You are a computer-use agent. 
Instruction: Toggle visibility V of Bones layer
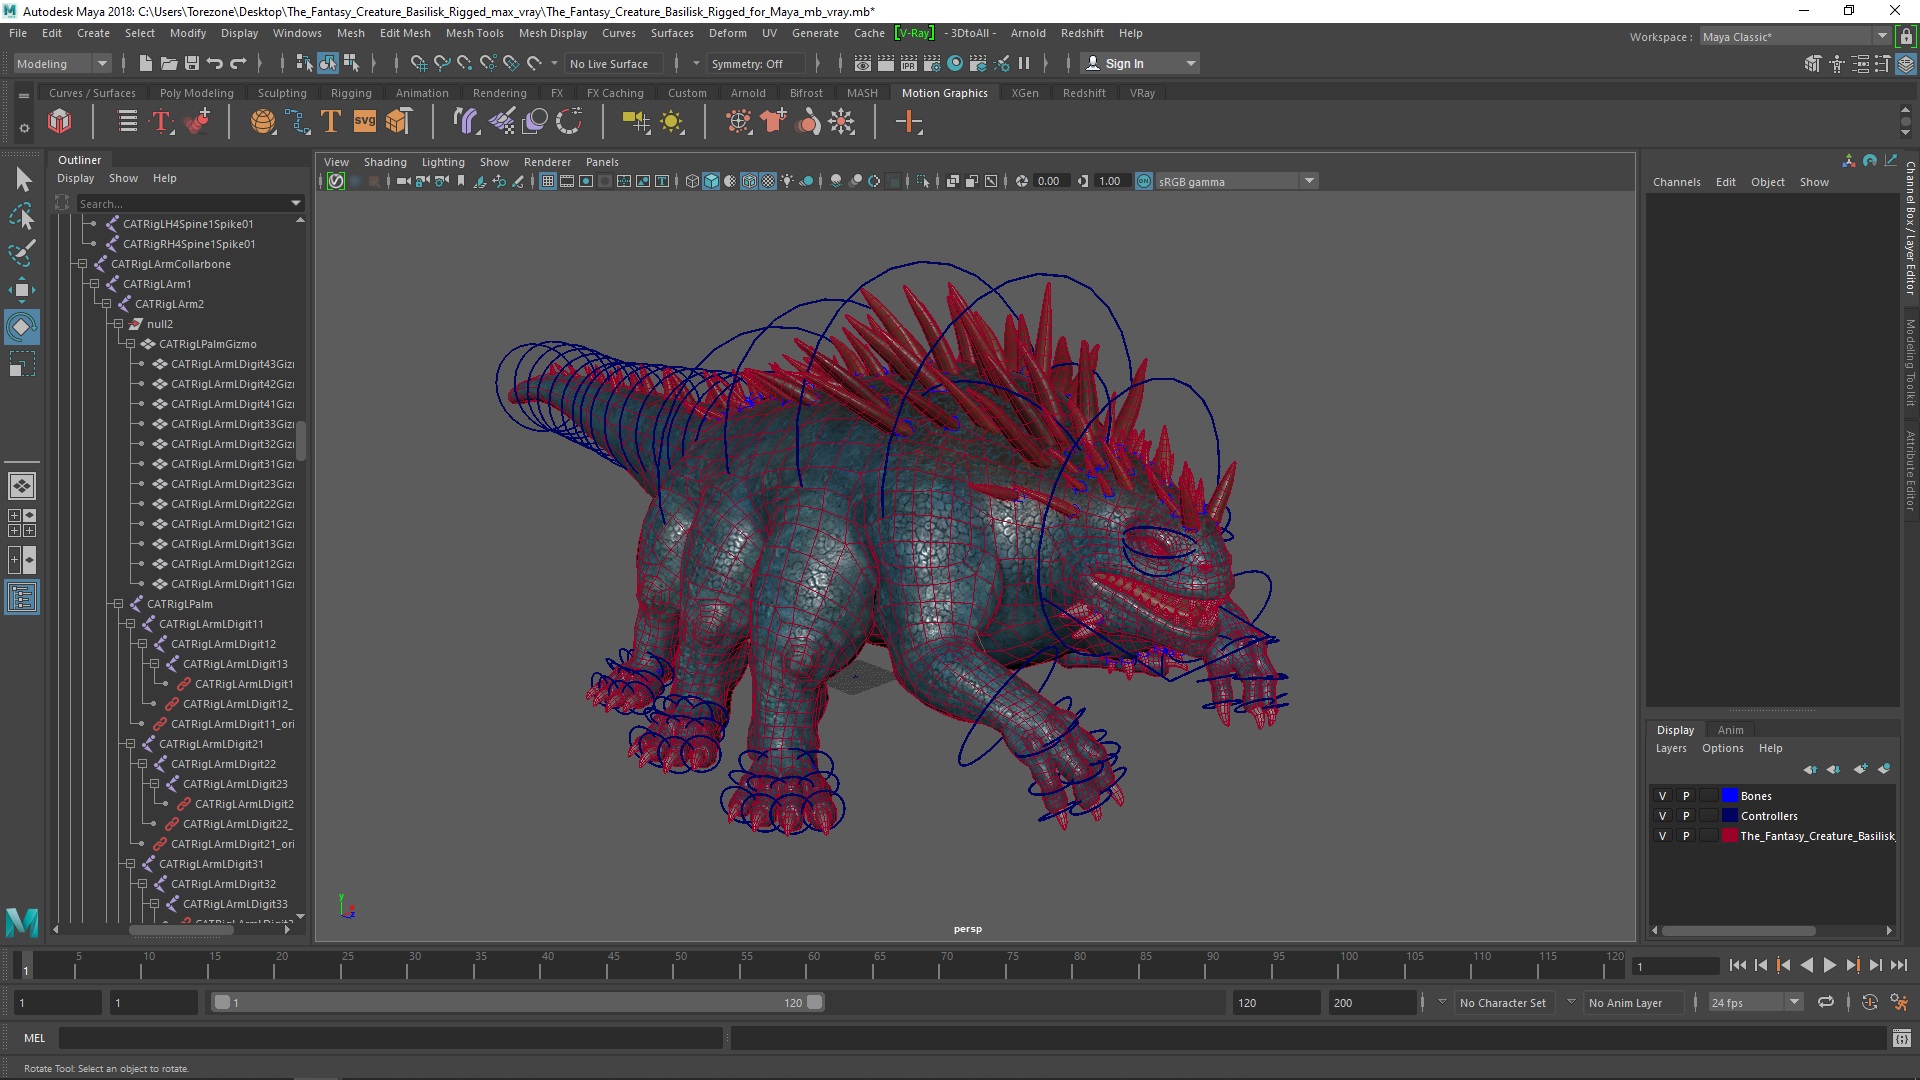click(1662, 796)
